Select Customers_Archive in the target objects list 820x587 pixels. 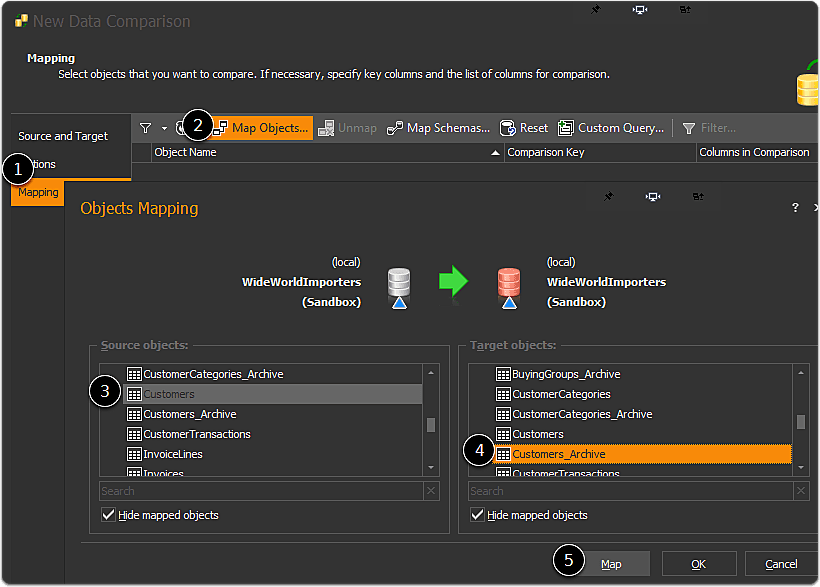coord(560,452)
